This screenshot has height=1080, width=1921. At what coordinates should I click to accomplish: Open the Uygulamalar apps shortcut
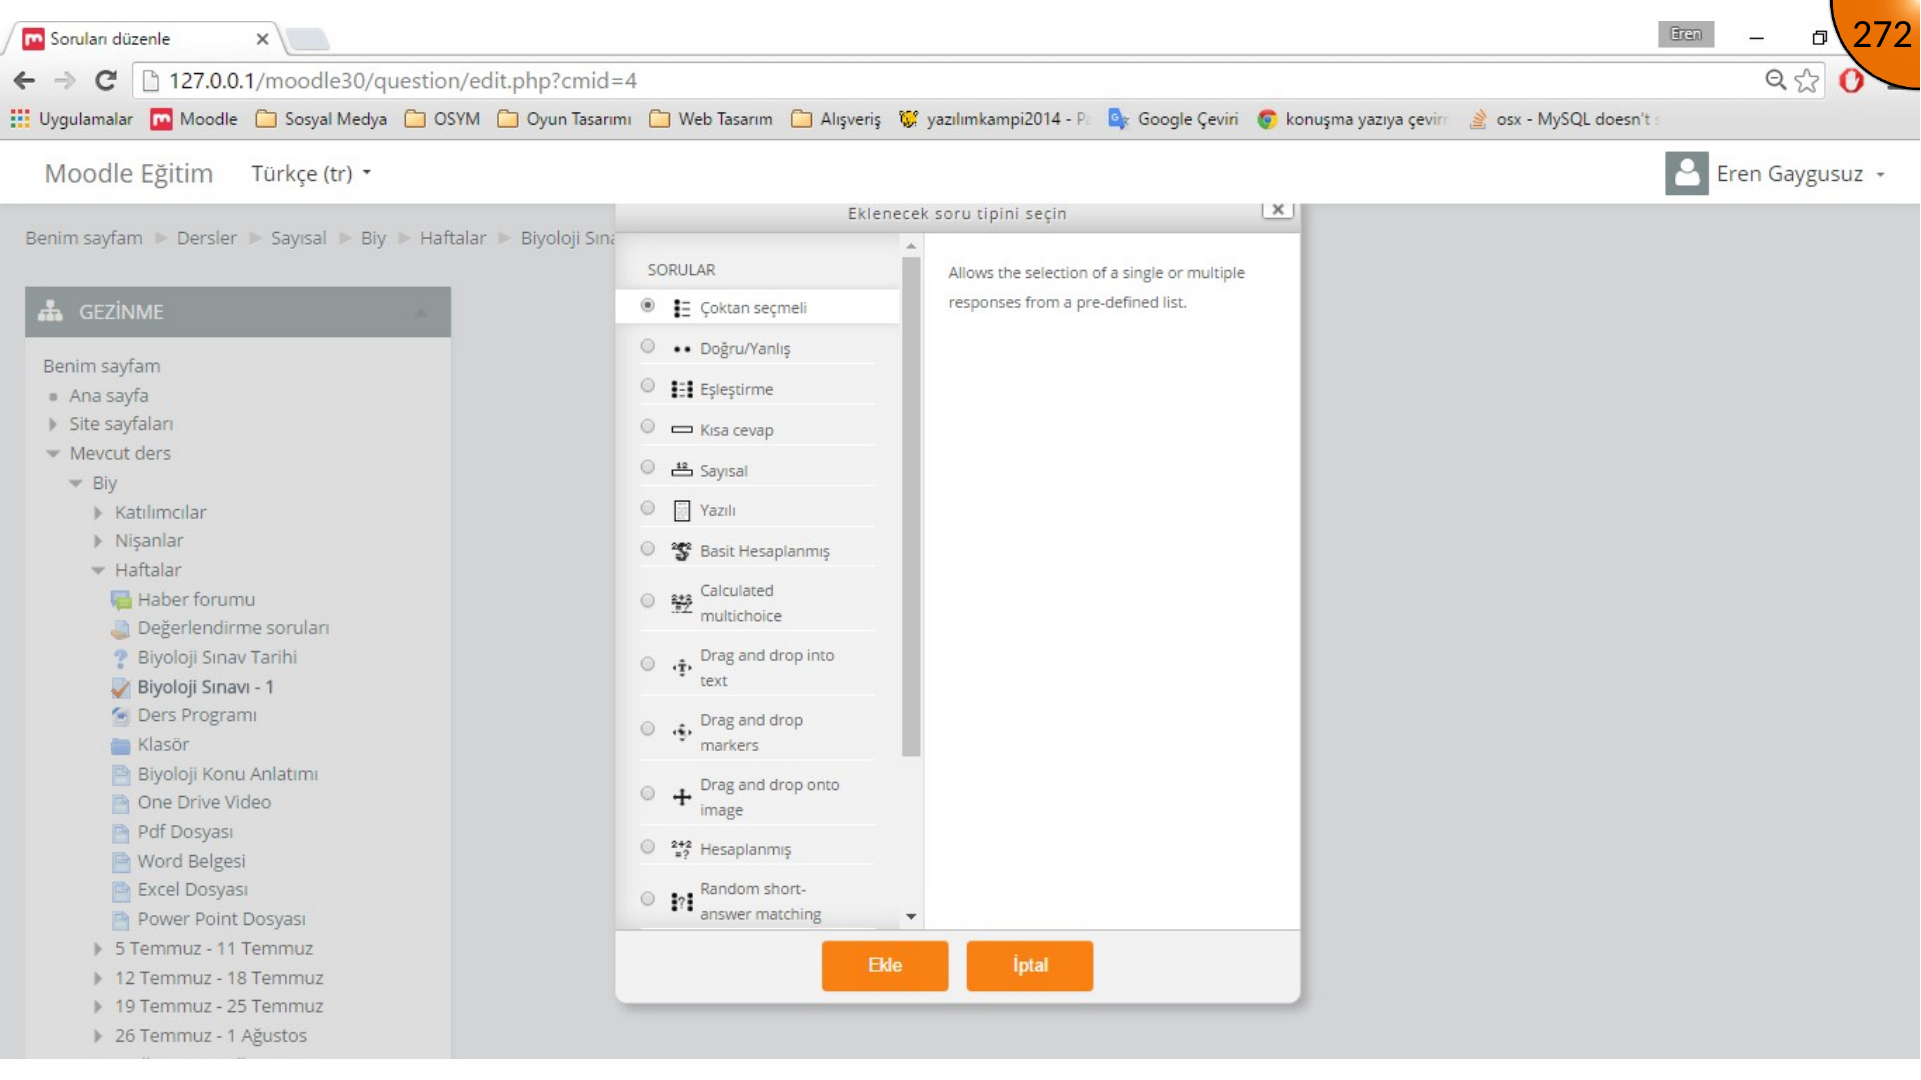pyautogui.click(x=71, y=119)
